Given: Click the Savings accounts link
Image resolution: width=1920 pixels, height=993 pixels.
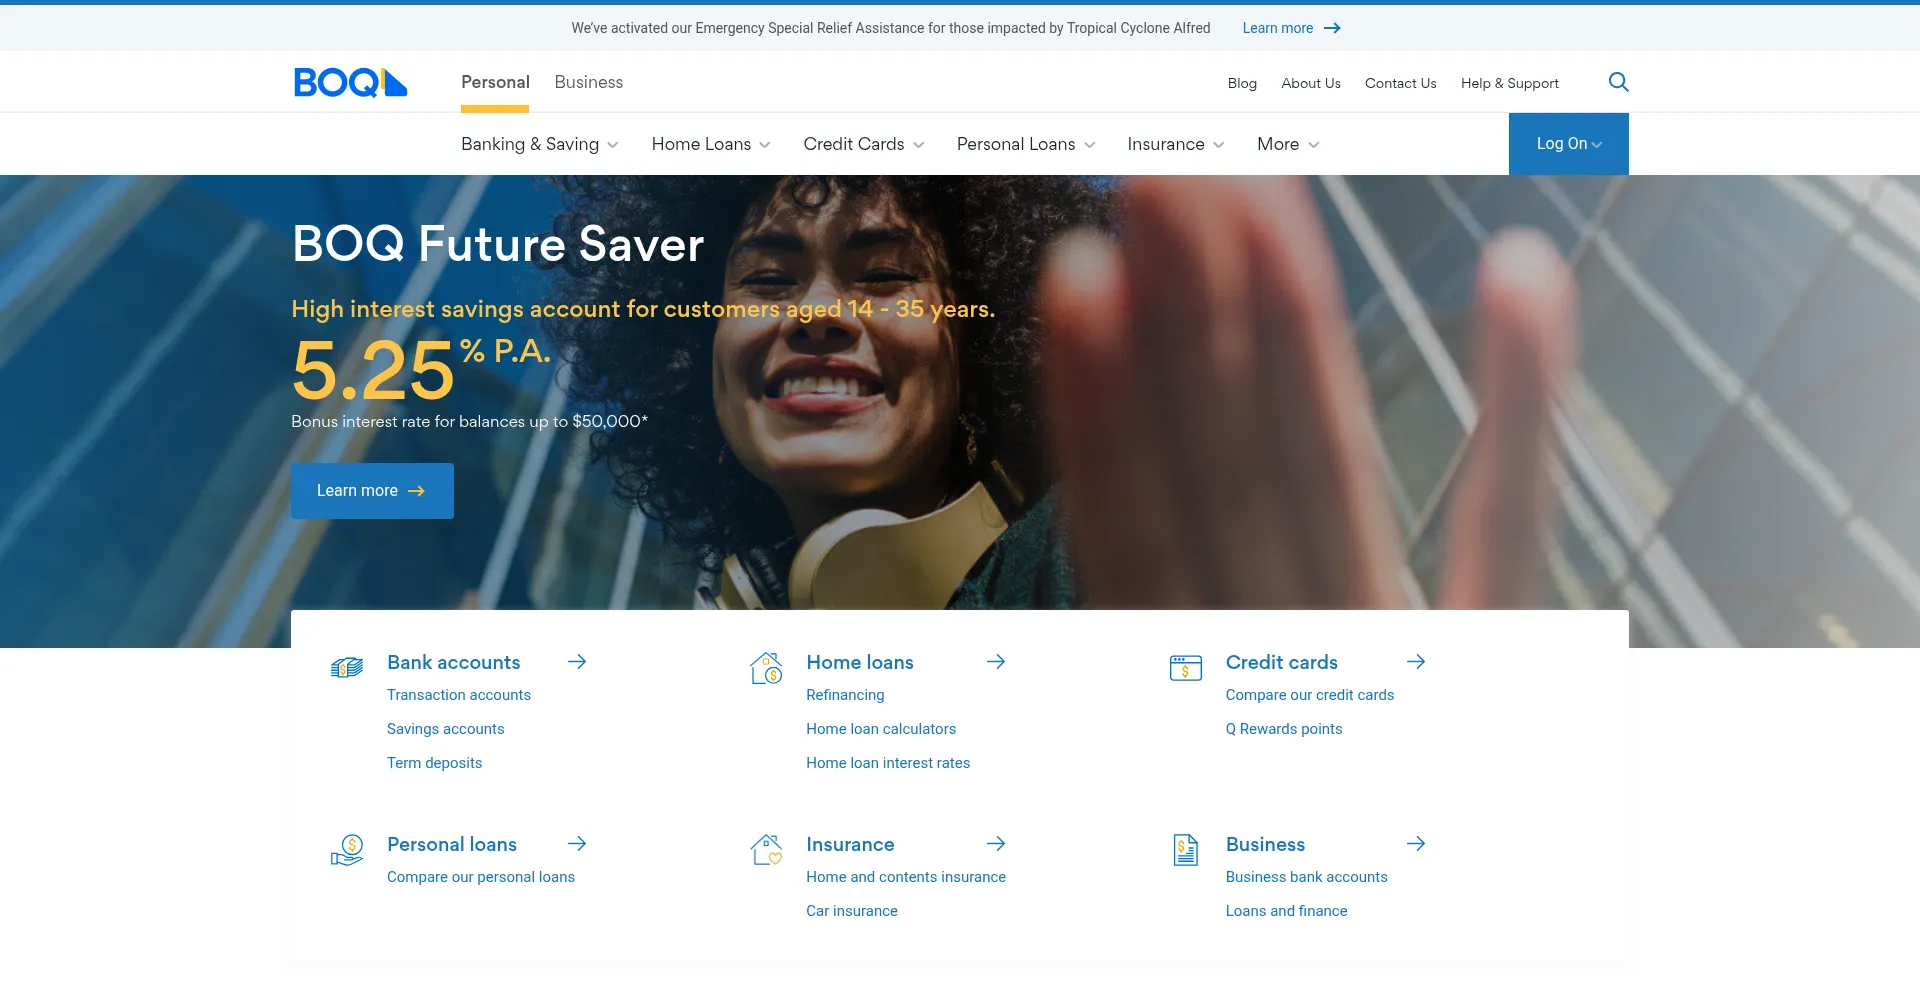Looking at the screenshot, I should (445, 729).
